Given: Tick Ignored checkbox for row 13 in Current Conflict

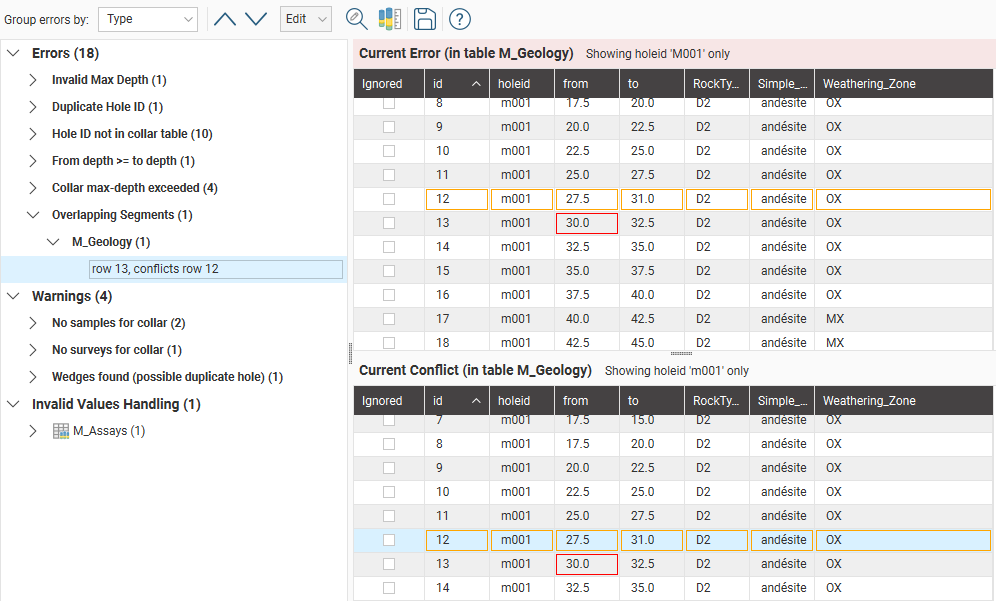Looking at the screenshot, I should tap(389, 564).
